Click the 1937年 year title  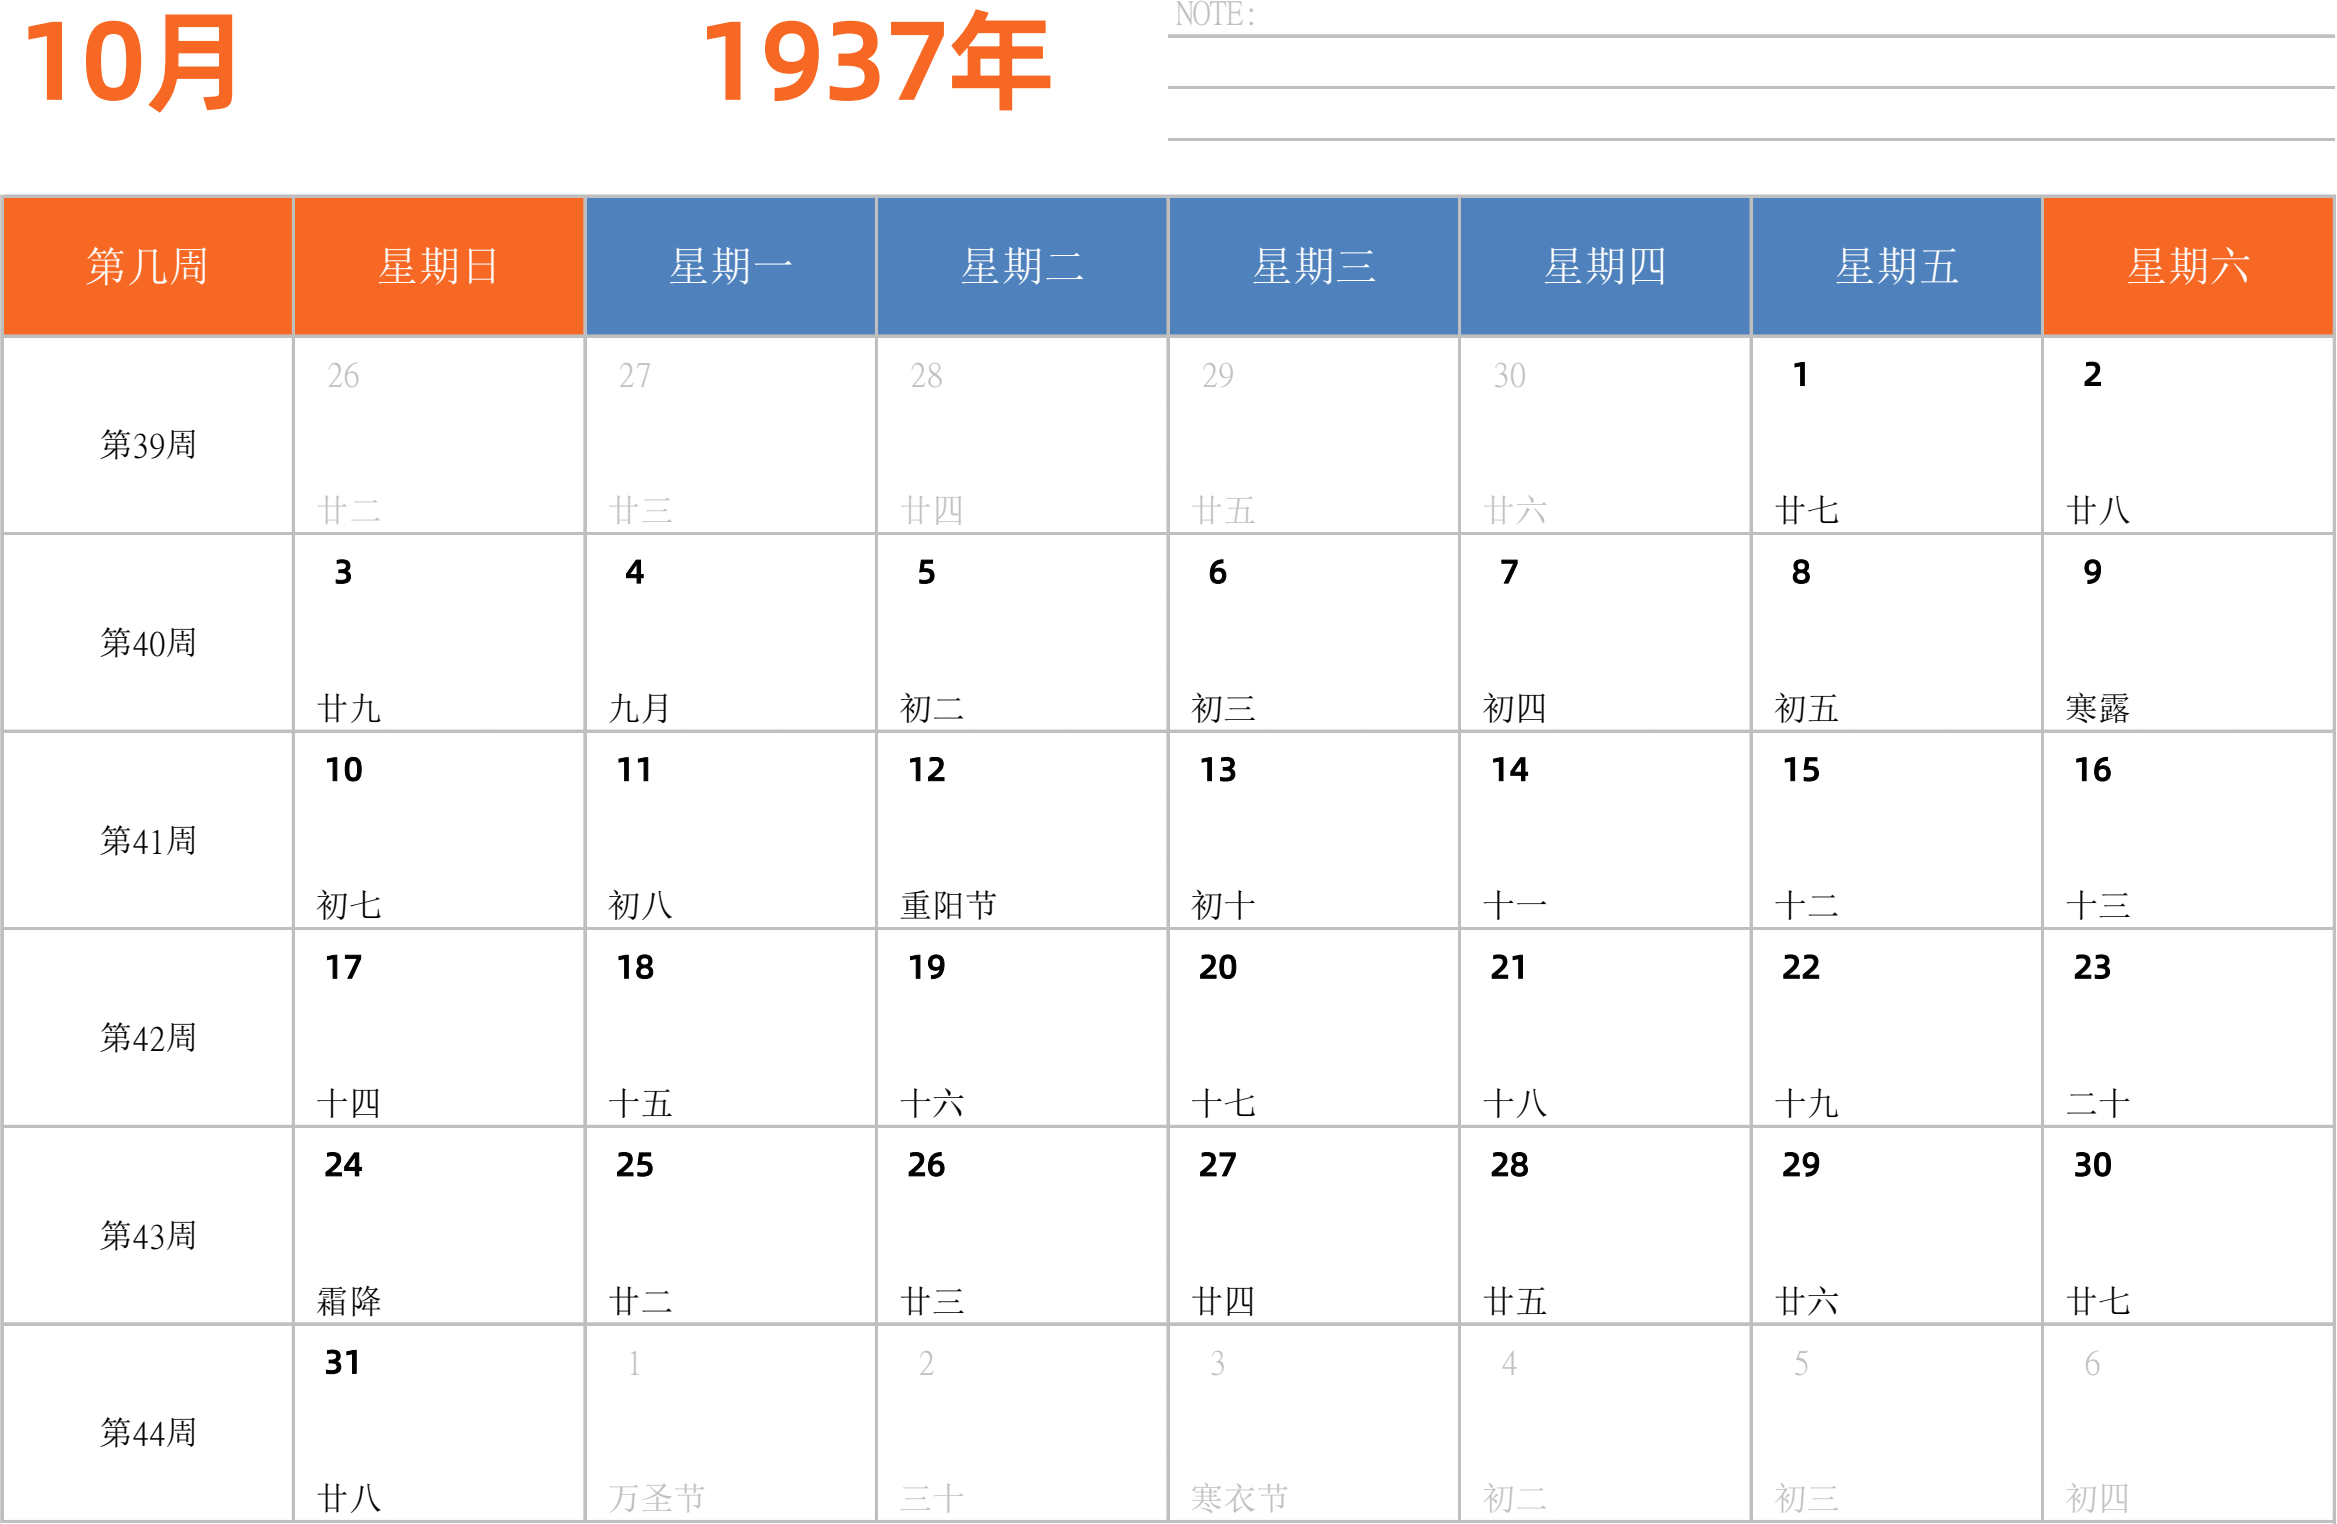(876, 62)
